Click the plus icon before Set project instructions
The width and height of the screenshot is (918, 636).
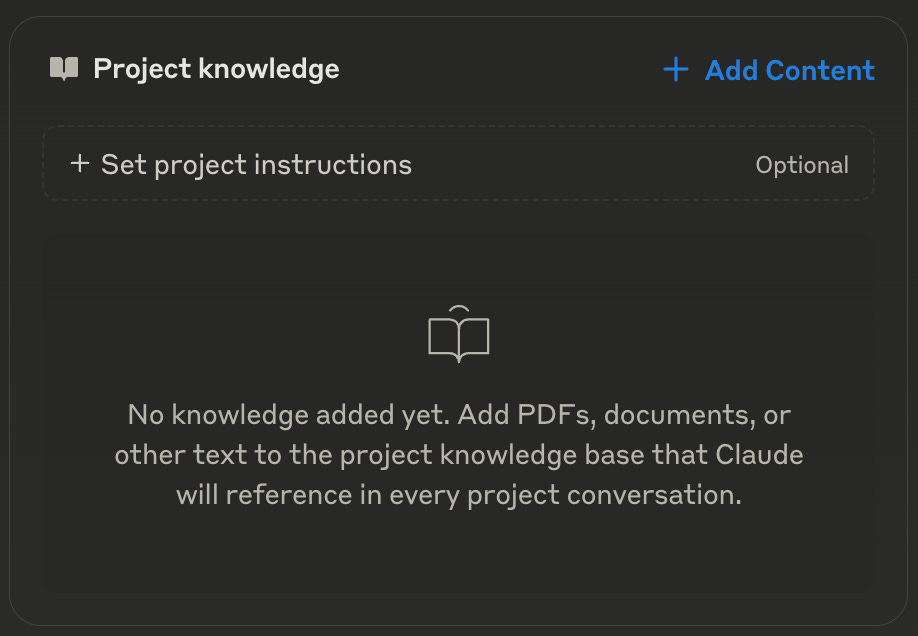point(80,163)
